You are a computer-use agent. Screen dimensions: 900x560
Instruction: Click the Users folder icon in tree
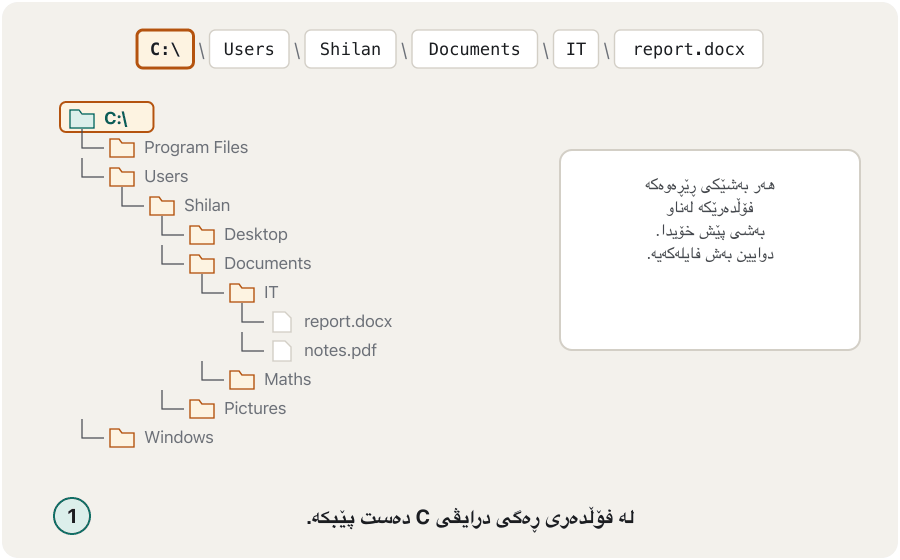point(122,177)
